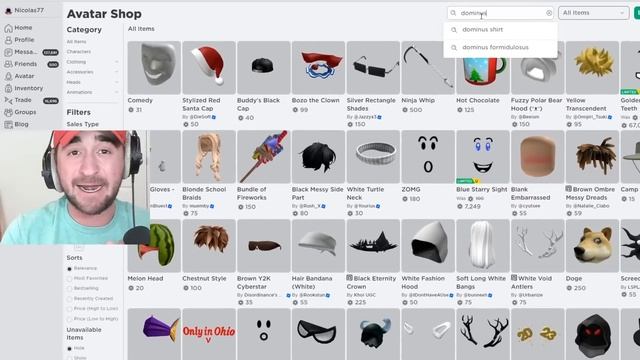Screen dimensions: 640x360
Task: Open the Bozo the Clown item
Action: tap(318, 67)
